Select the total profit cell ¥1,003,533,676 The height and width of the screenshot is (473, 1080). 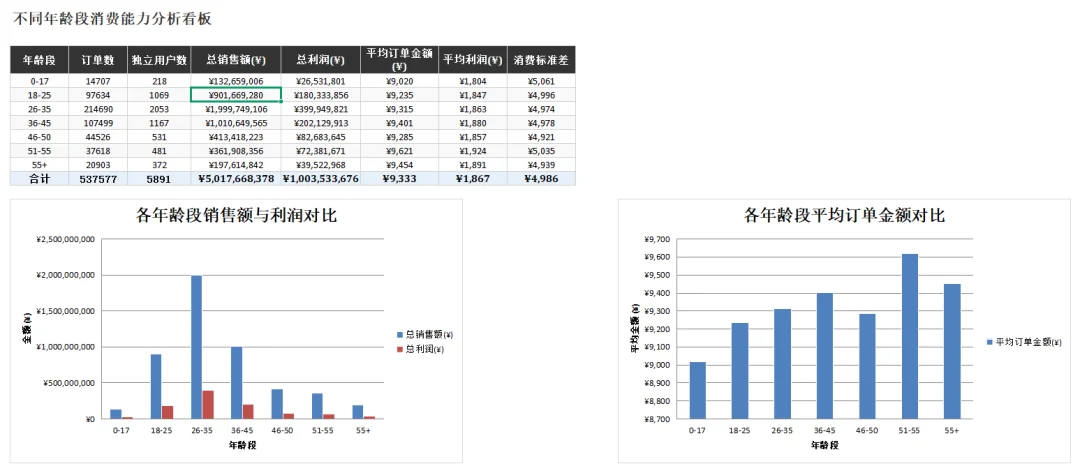321,179
